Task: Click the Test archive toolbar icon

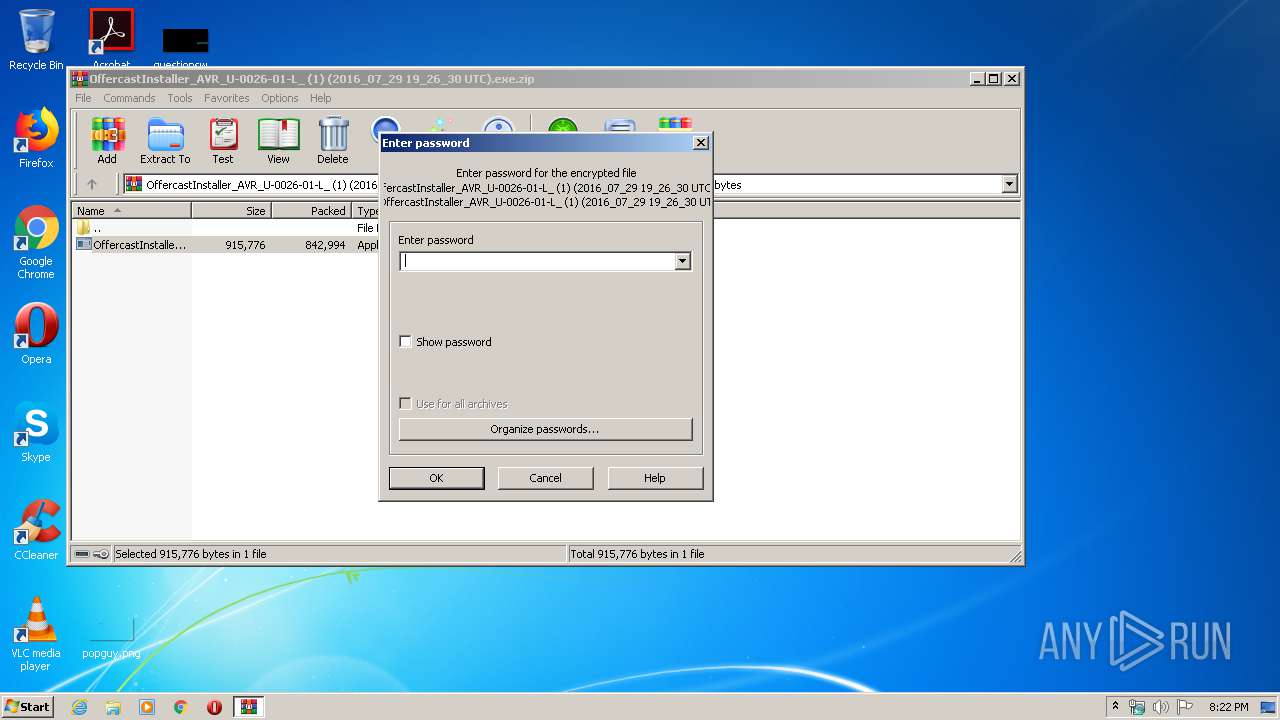Action: point(223,141)
